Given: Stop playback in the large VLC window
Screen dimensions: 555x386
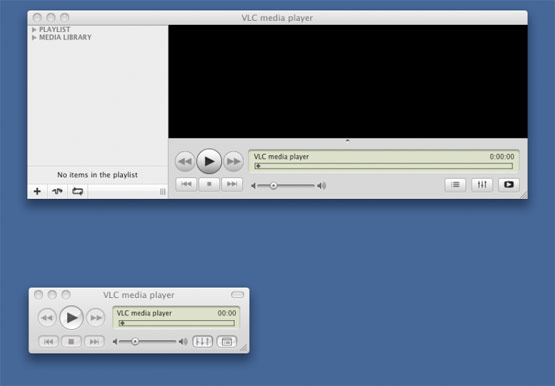Looking at the screenshot, I should tap(209, 184).
